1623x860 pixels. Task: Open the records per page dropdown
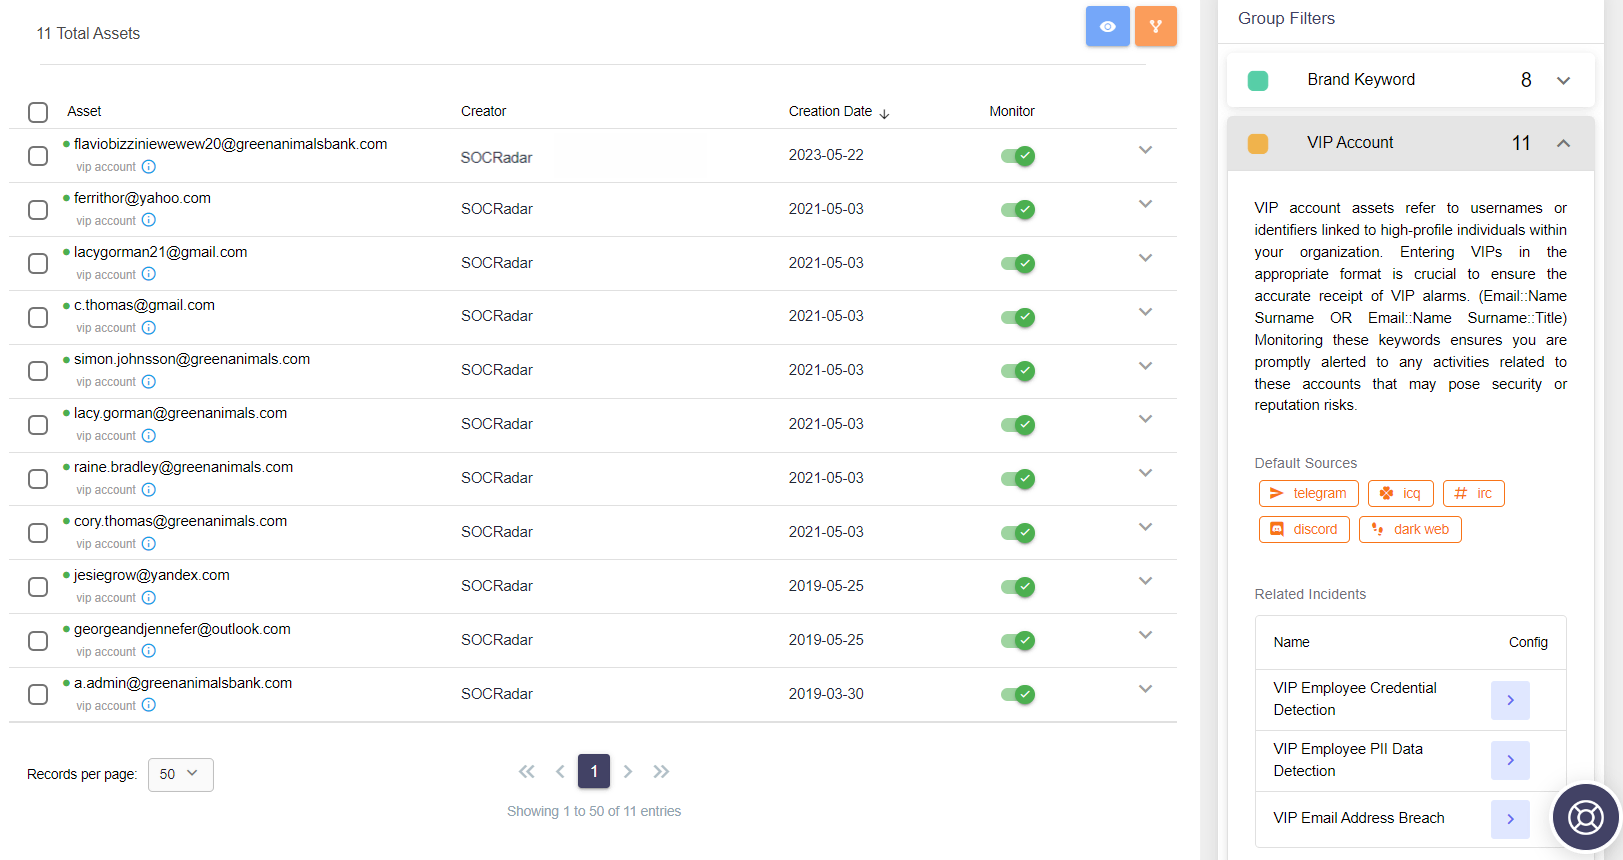[x=181, y=774]
